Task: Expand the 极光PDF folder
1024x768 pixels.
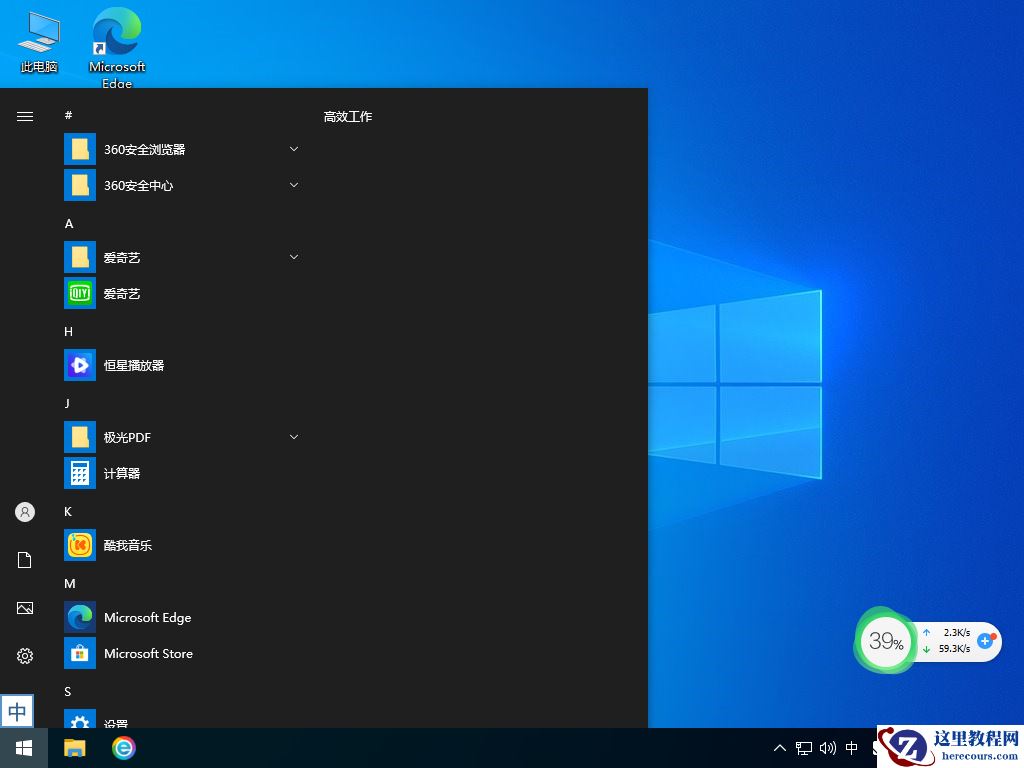Action: pyautogui.click(x=293, y=437)
